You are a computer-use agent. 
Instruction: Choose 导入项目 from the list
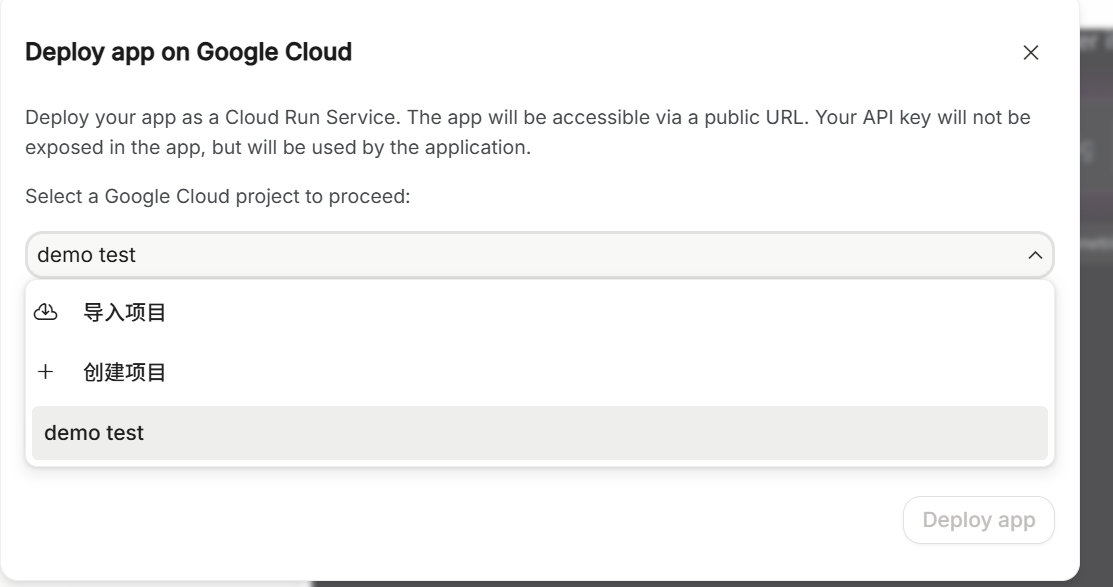click(539, 312)
